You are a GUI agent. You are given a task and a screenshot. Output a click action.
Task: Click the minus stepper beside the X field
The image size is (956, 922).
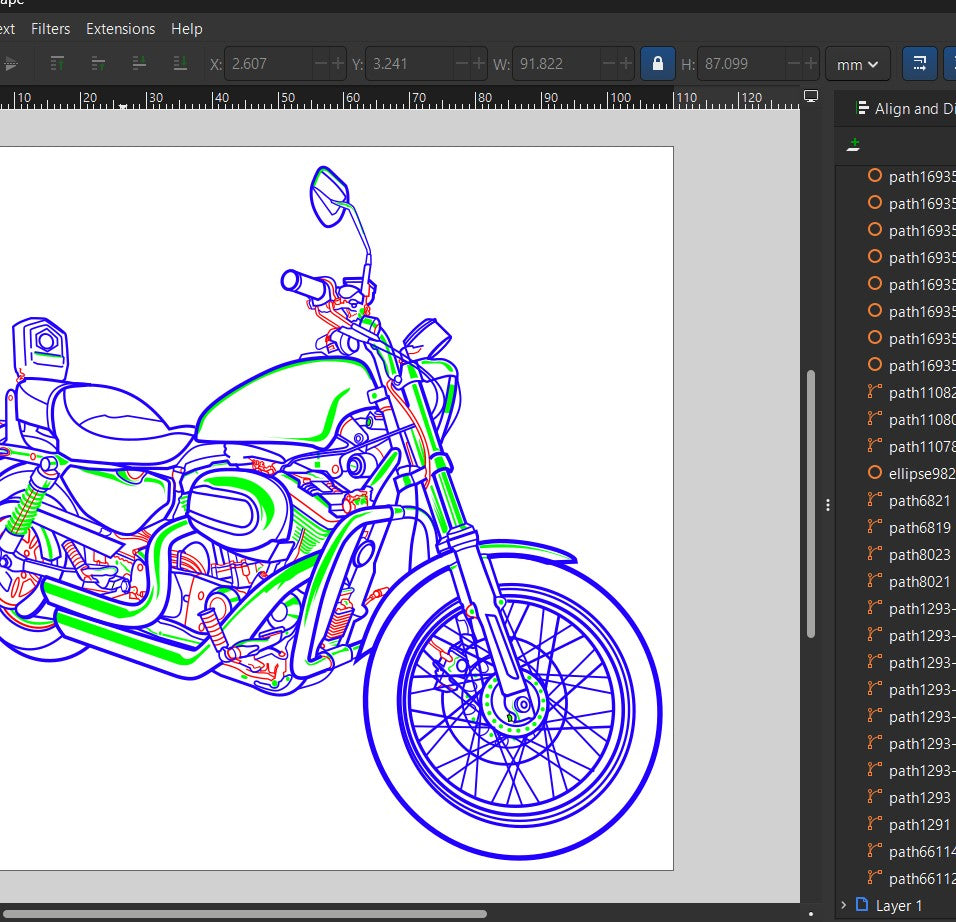tap(321, 63)
